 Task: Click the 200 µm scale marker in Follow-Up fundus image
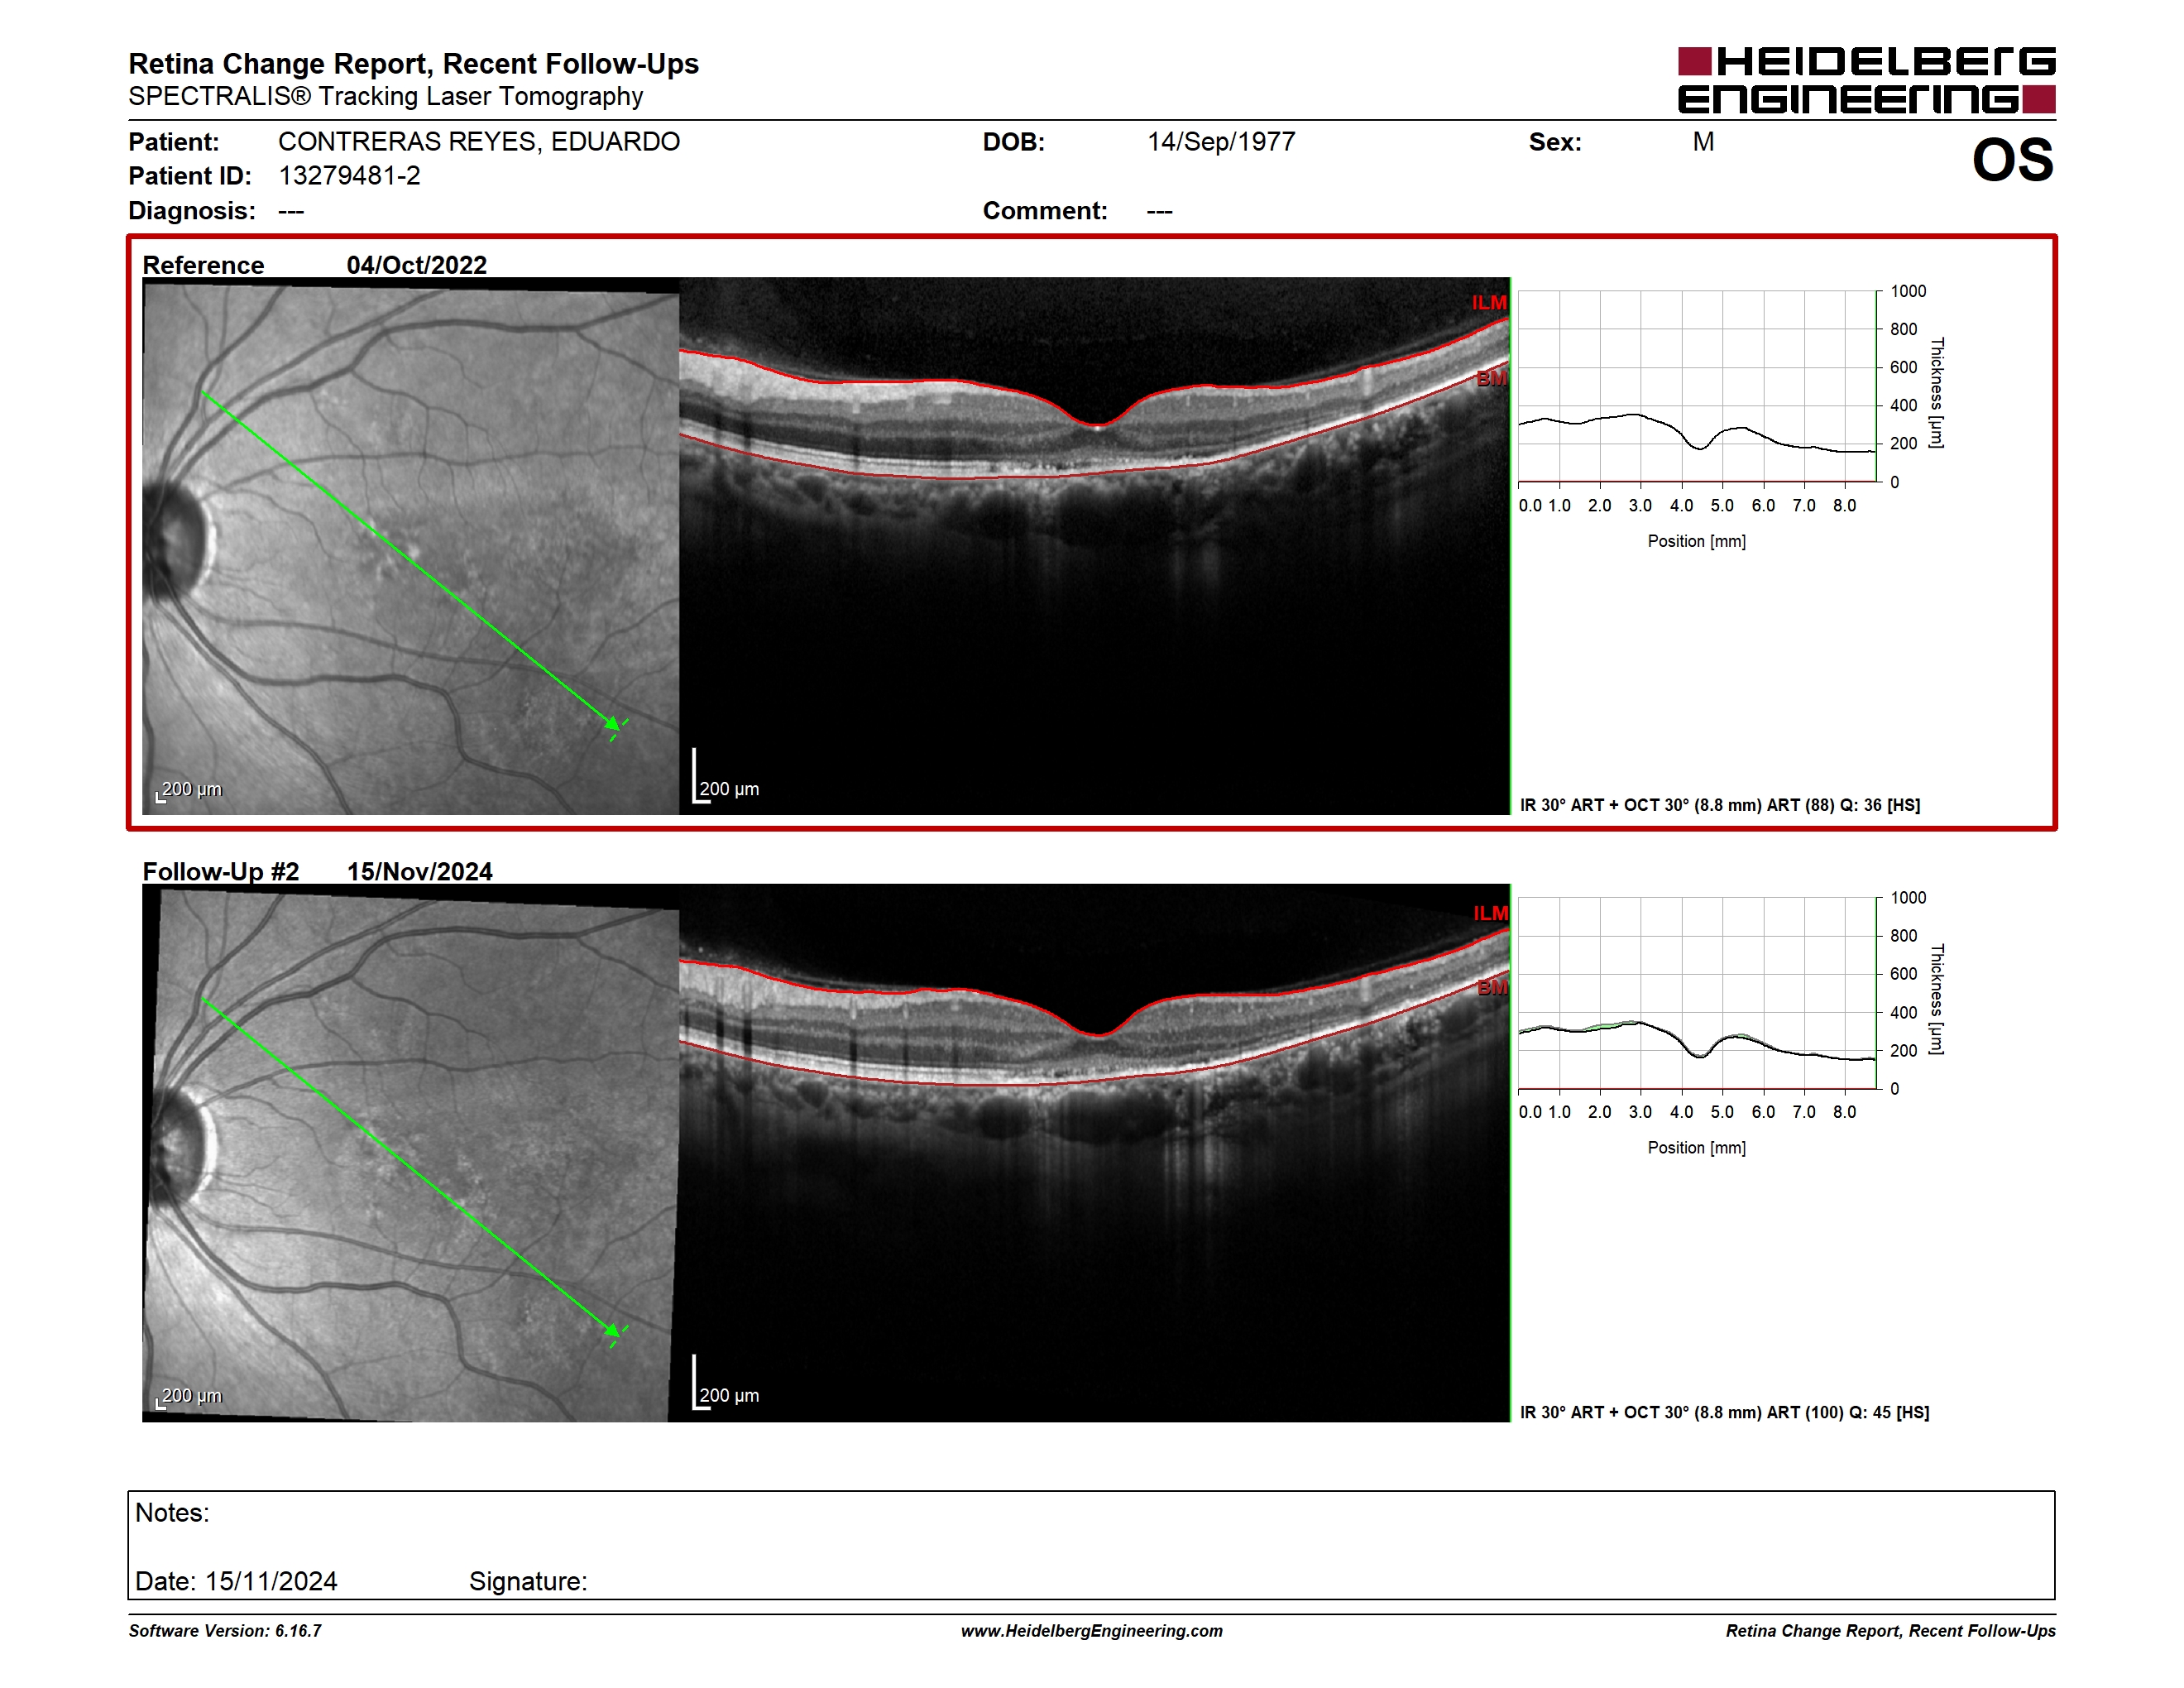tap(189, 1397)
